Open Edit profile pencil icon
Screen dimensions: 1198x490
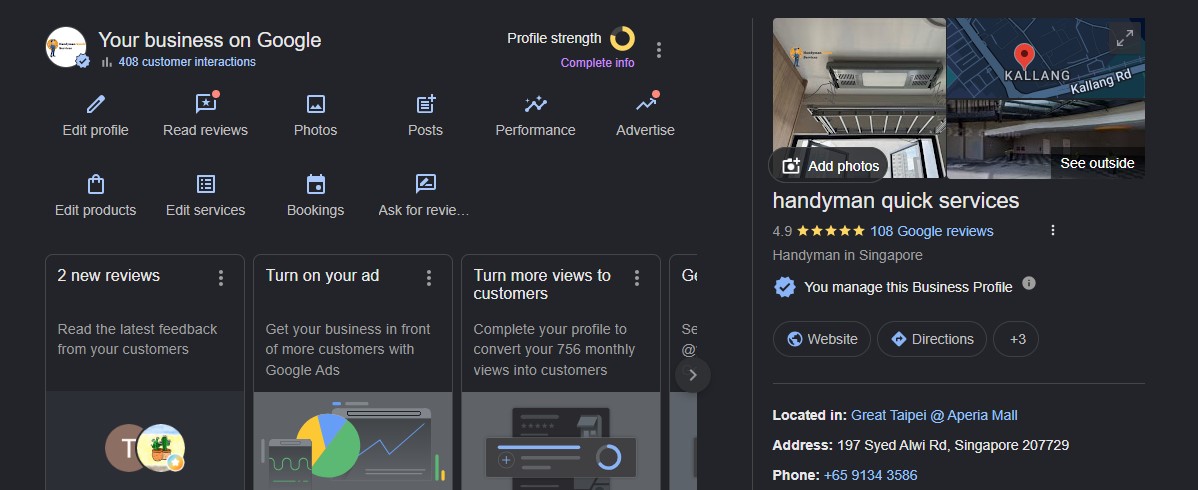click(x=96, y=104)
